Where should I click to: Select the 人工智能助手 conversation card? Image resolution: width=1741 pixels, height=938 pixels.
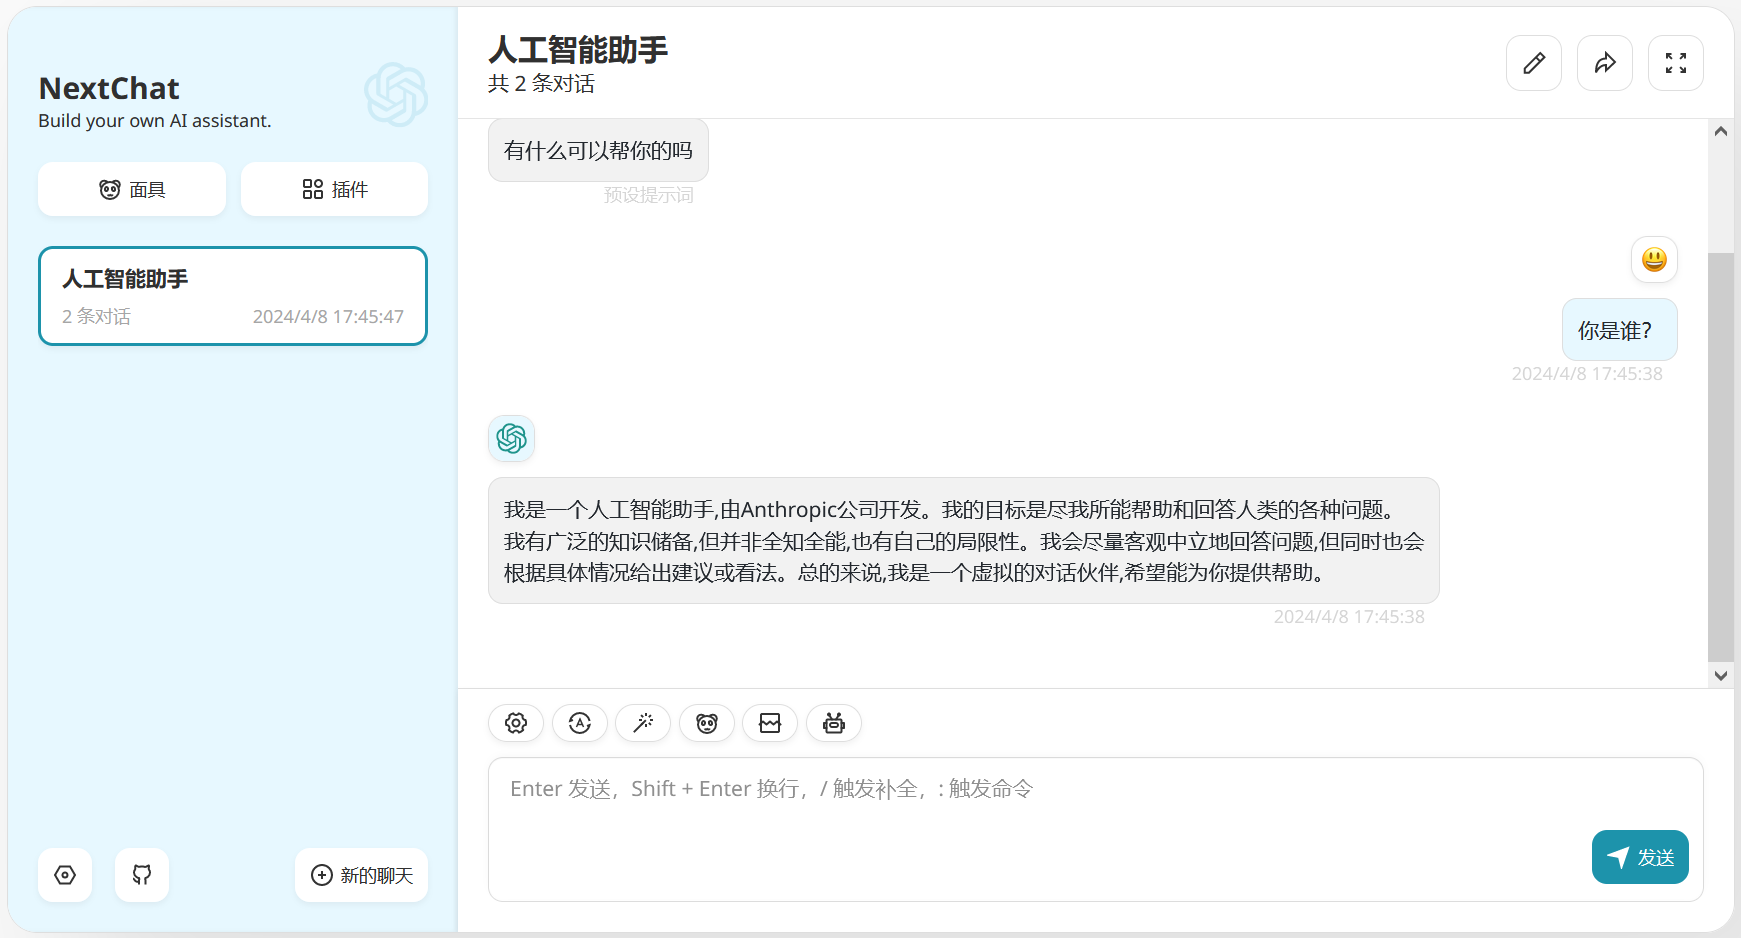pyautogui.click(x=233, y=296)
